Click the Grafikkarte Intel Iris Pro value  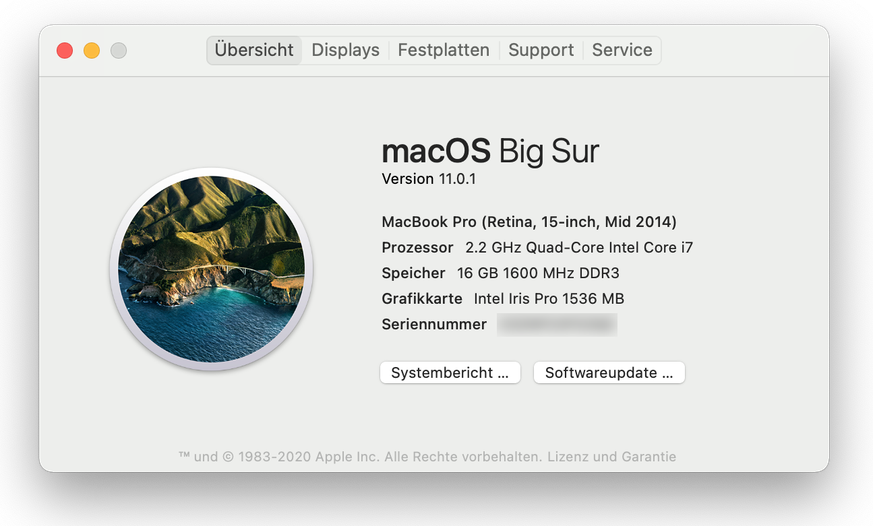click(548, 299)
